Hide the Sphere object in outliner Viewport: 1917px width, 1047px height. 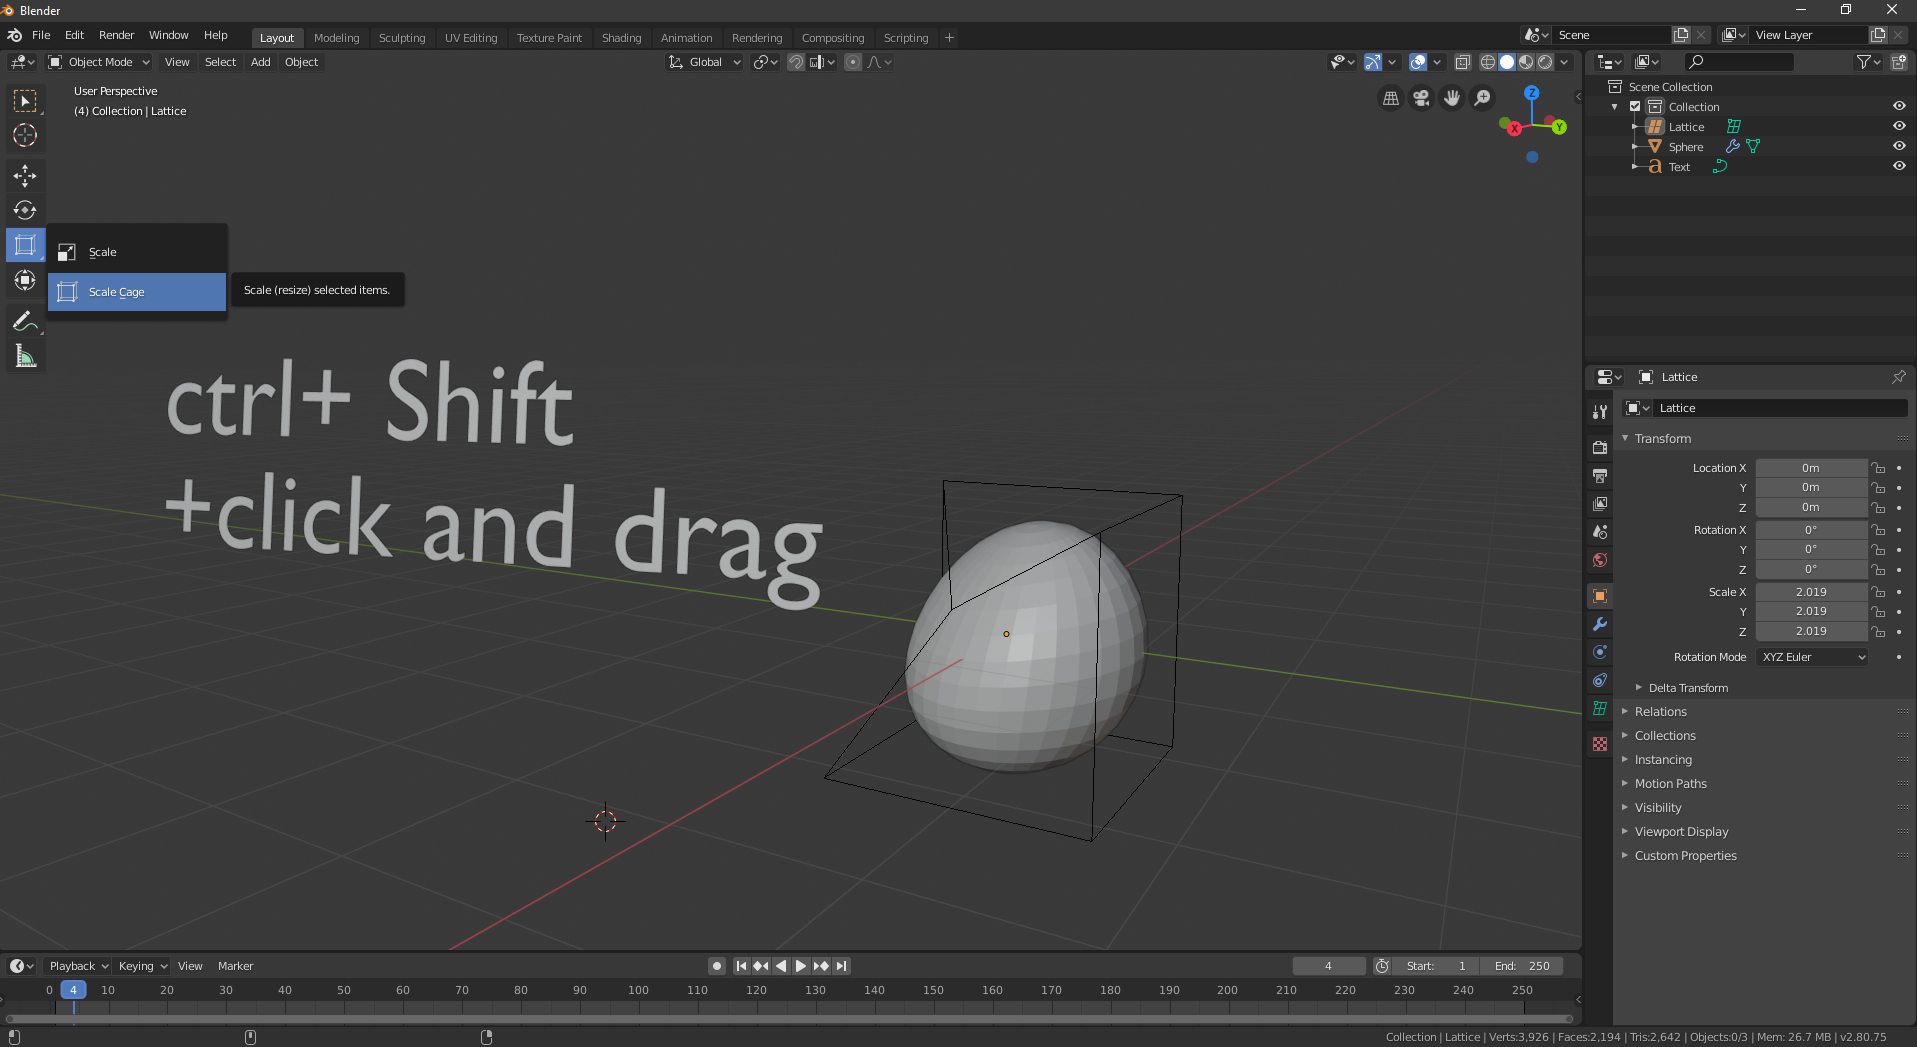[1899, 146]
